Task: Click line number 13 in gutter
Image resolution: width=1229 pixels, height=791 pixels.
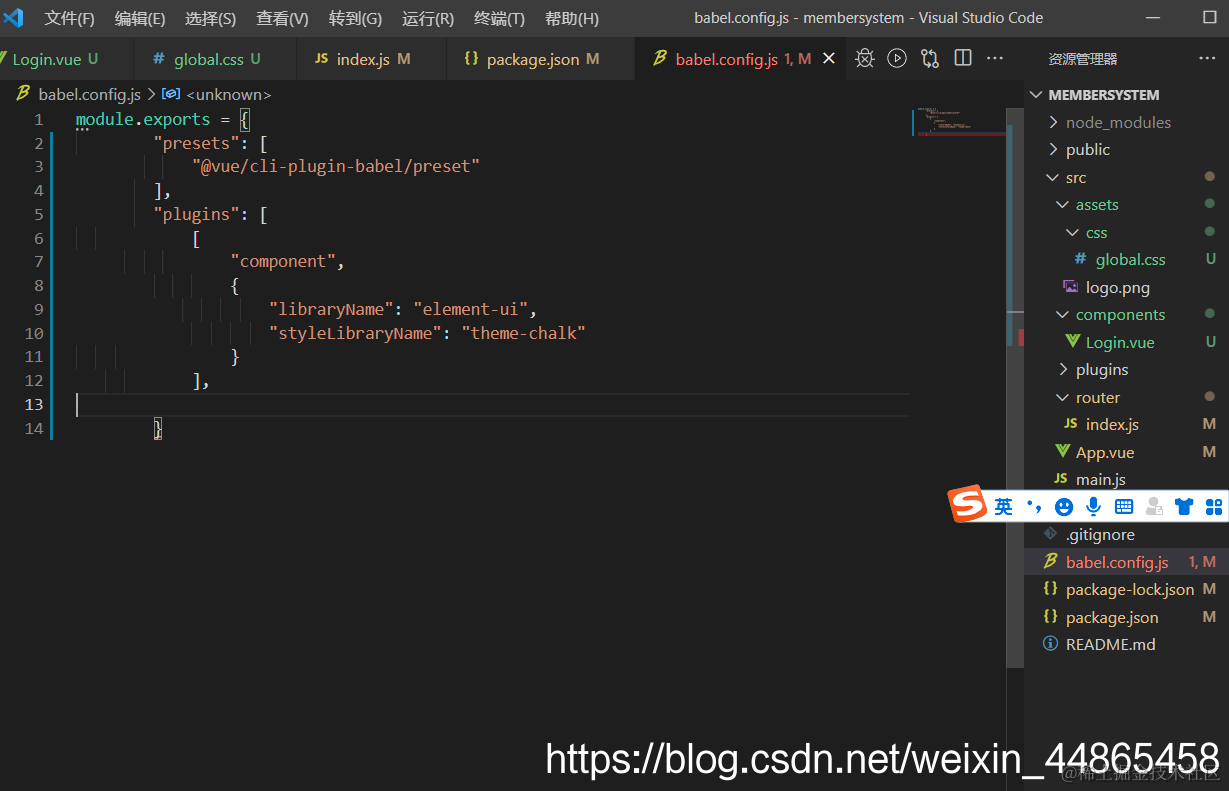Action: (34, 404)
